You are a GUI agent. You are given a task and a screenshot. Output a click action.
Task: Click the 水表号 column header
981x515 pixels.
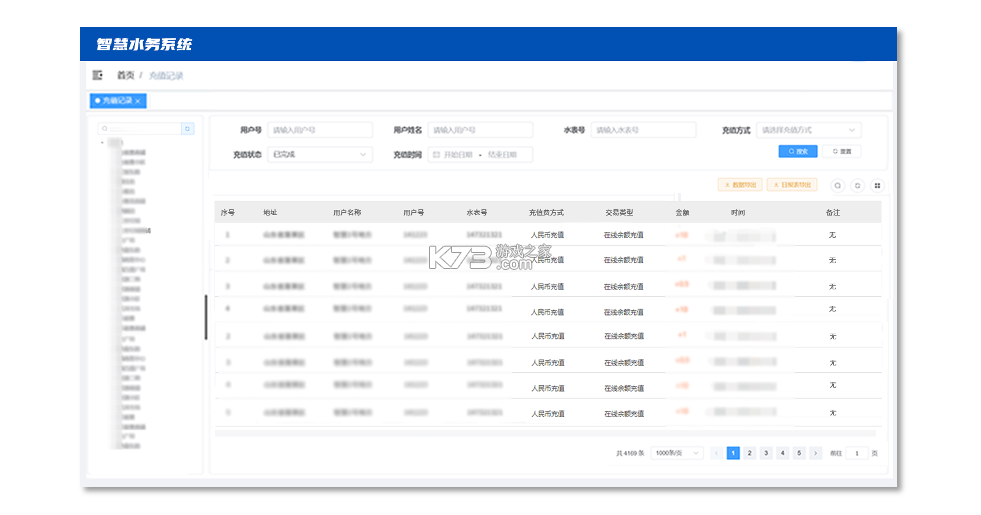[477, 213]
